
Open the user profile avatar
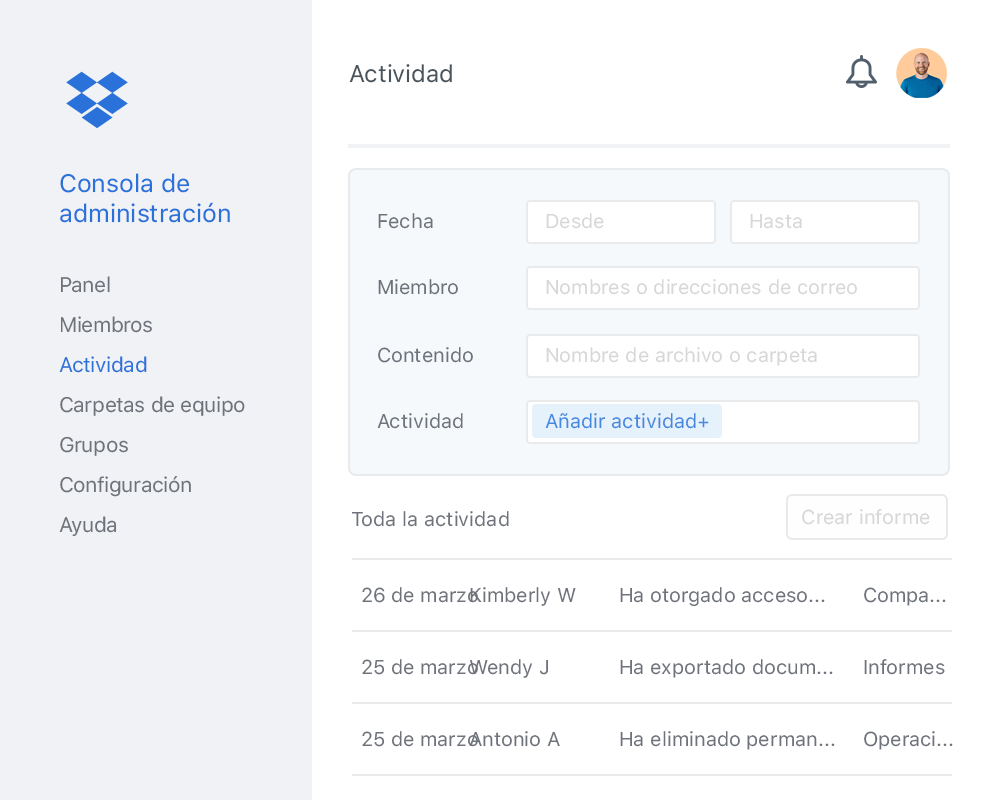(921, 73)
